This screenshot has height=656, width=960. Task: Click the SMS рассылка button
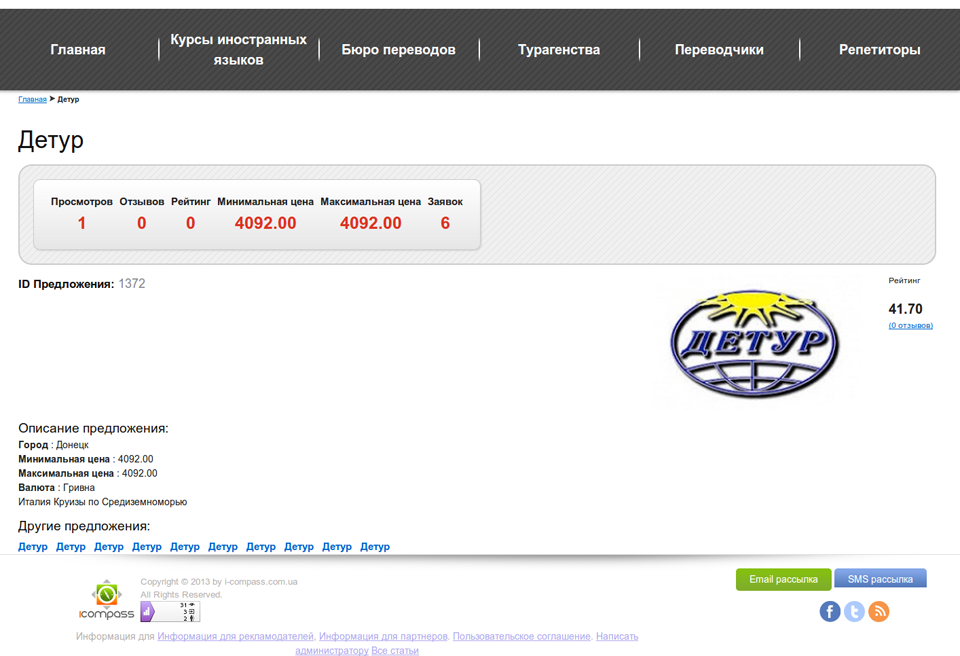pyautogui.click(x=880, y=579)
